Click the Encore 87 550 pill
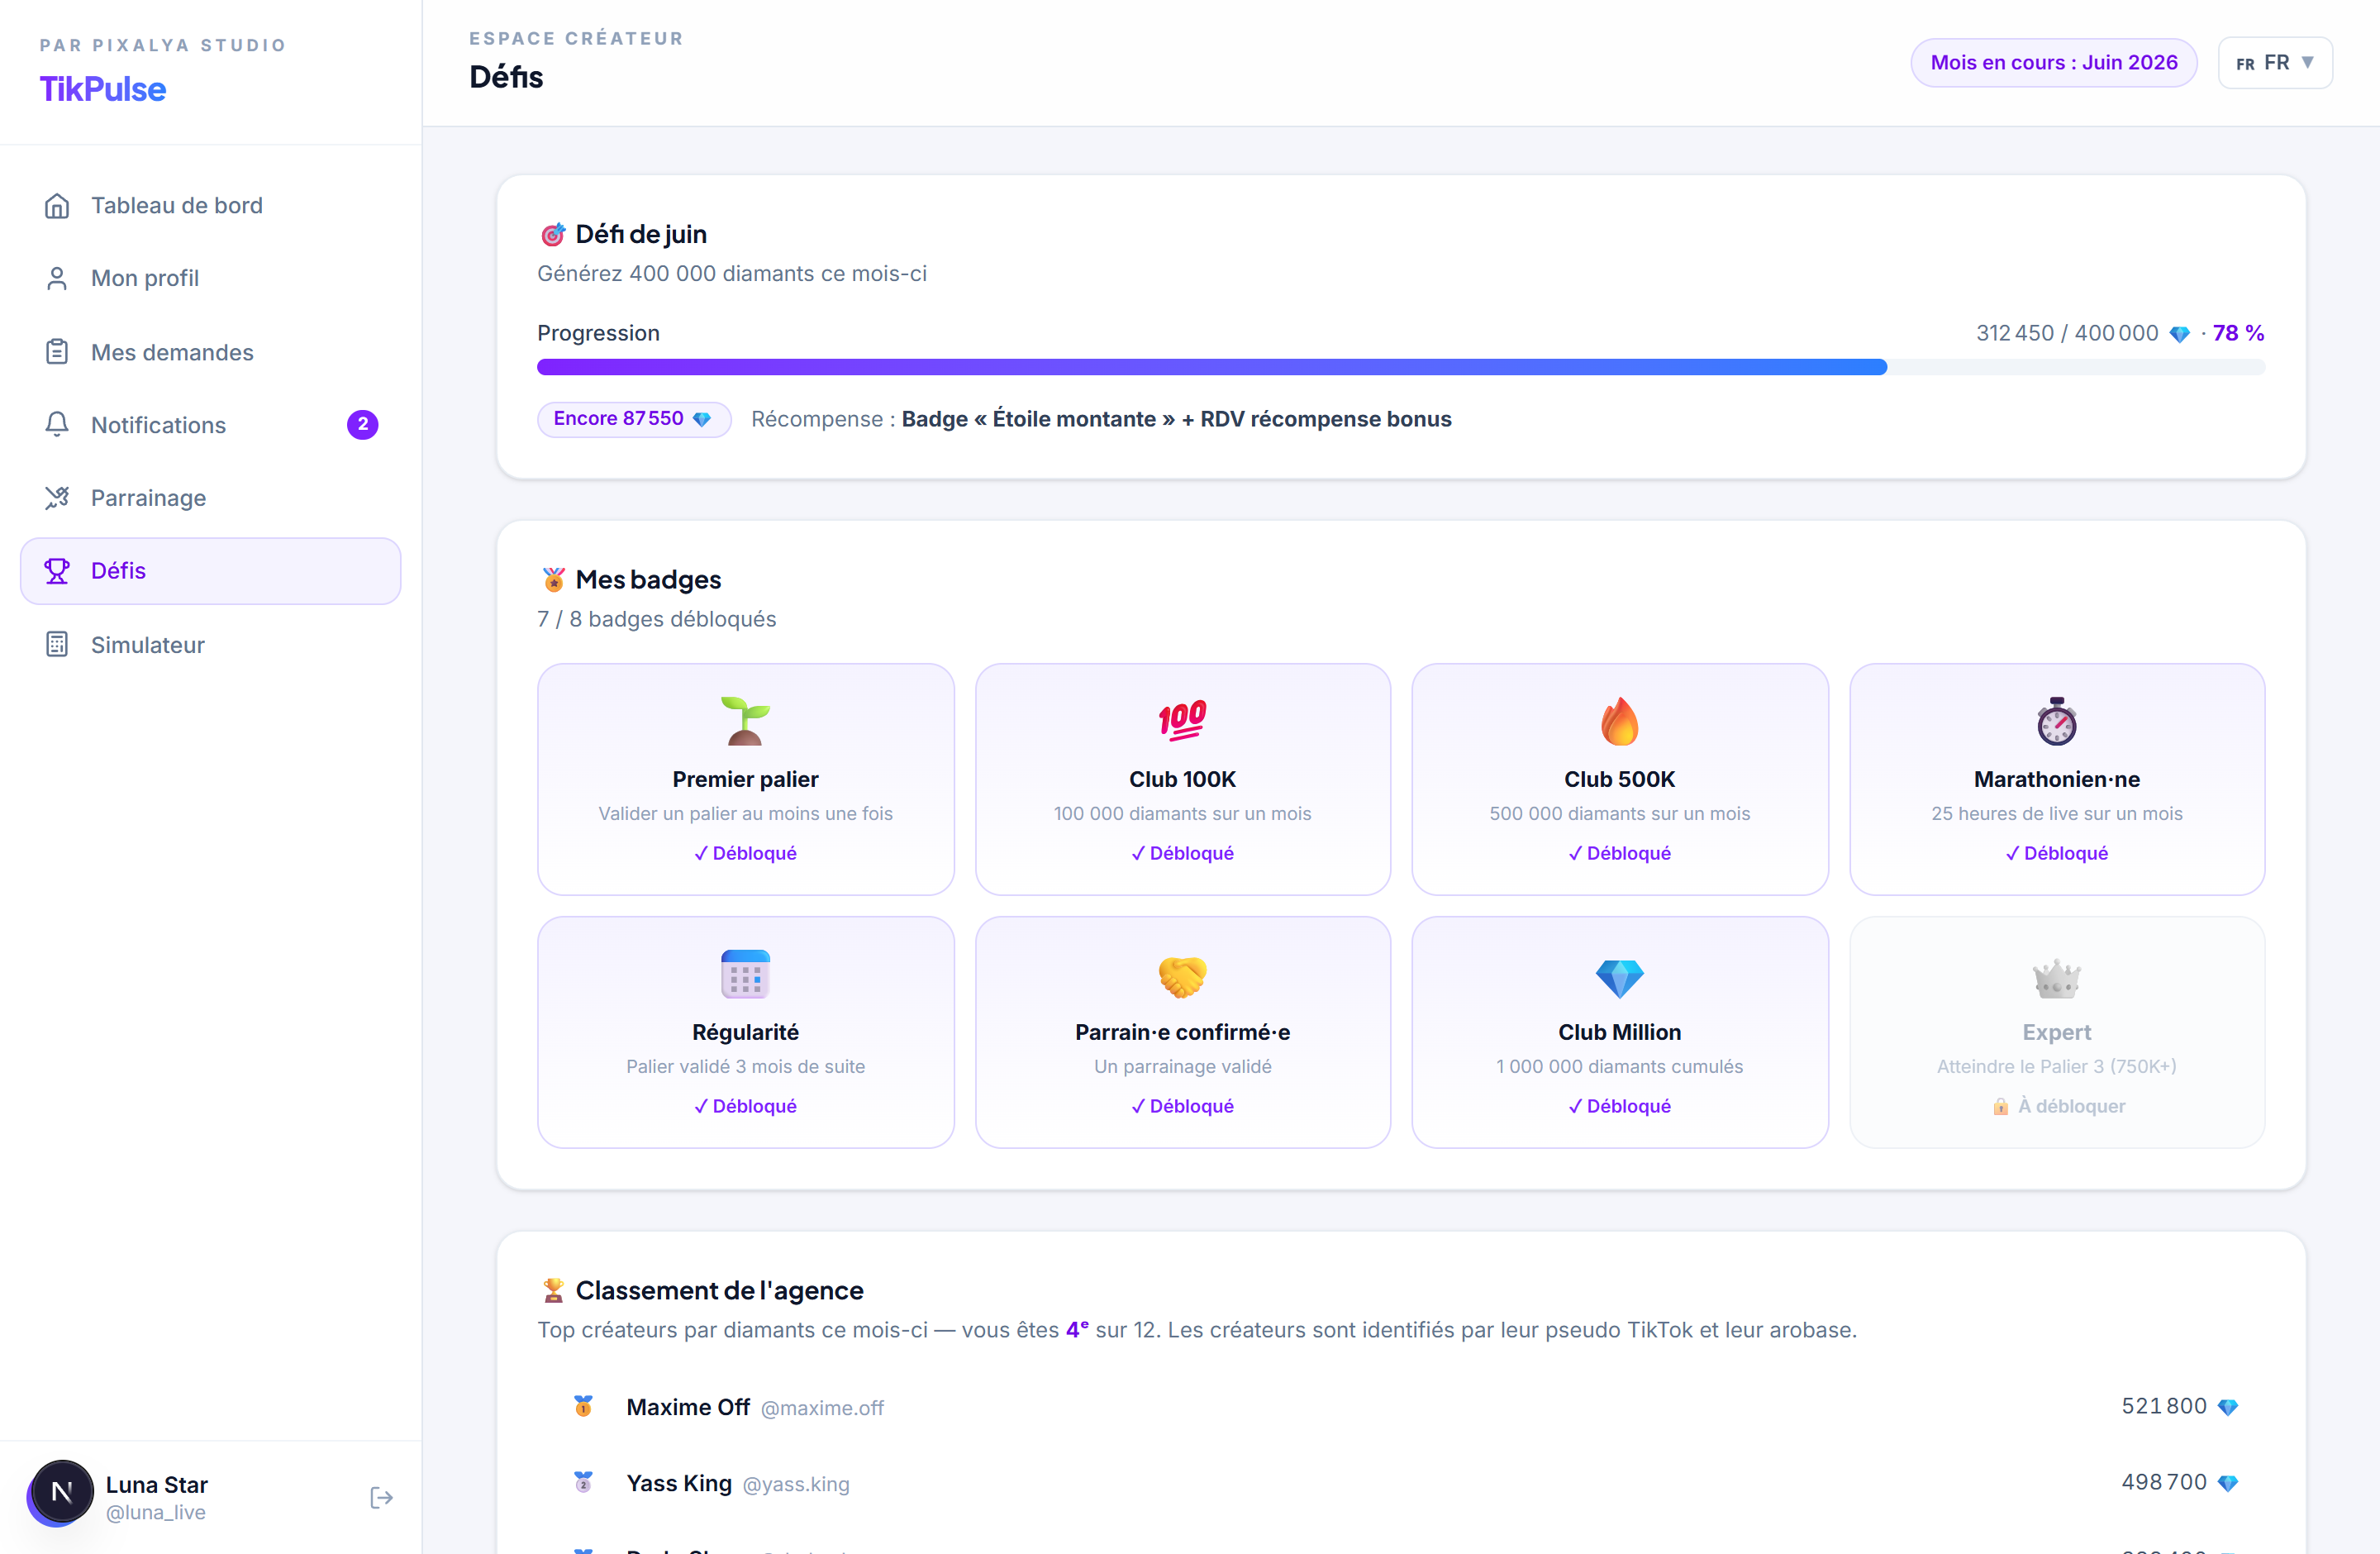 tap(634, 419)
